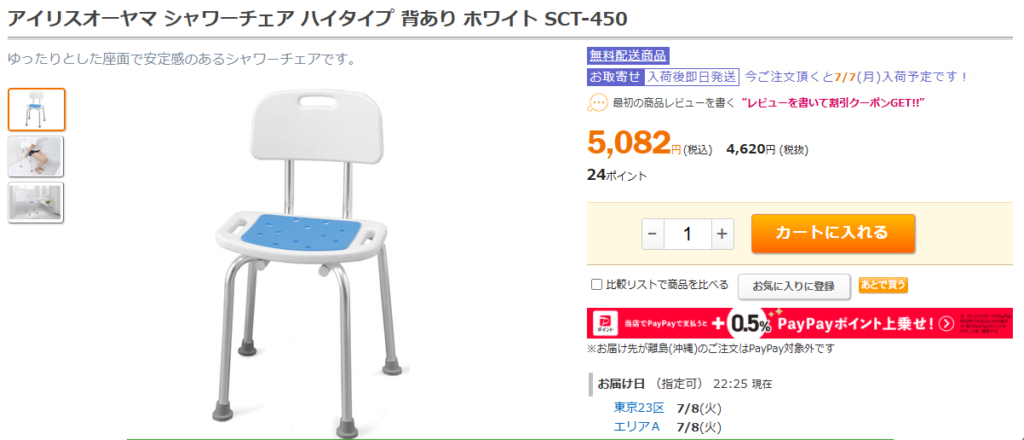Image resolution: width=1024 pixels, height=440 pixels.
Task: Click the quantity input field showing 1
Action: (x=688, y=234)
